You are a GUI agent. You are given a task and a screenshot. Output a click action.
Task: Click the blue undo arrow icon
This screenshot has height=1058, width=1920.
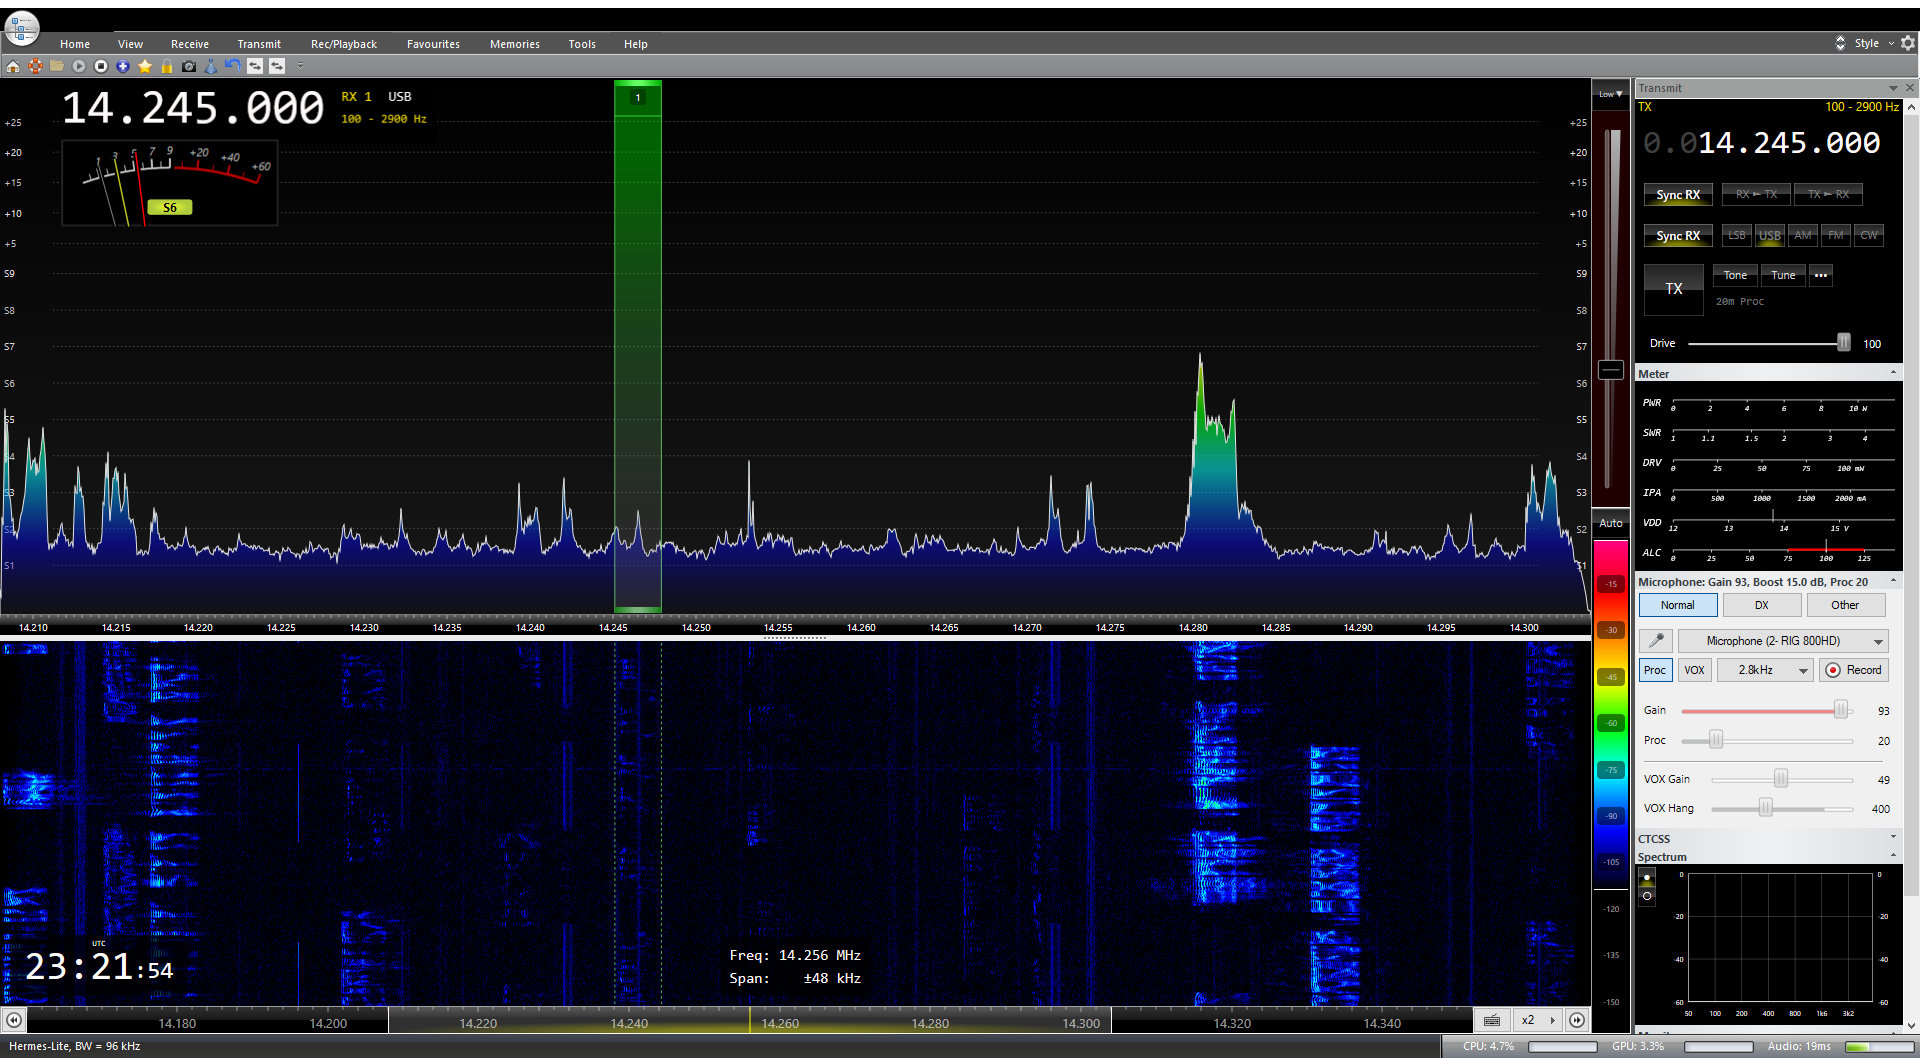[x=232, y=66]
